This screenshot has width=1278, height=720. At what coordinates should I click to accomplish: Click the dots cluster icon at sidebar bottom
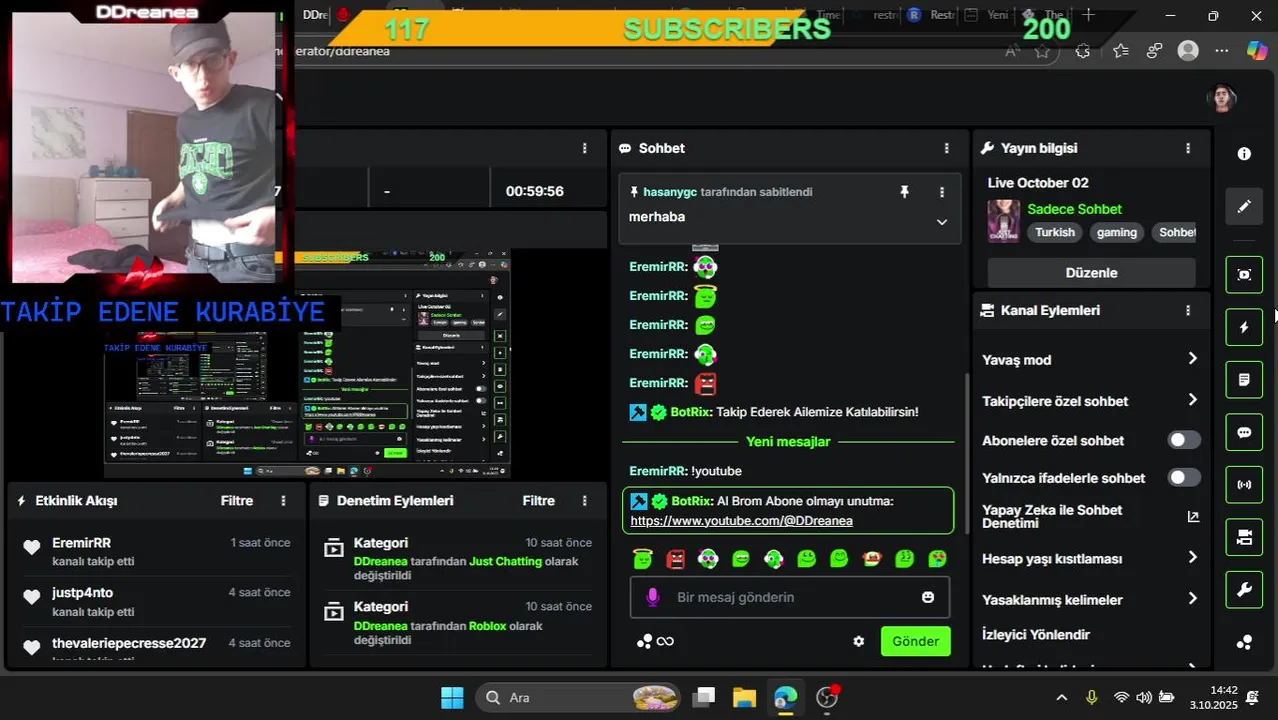click(1244, 642)
